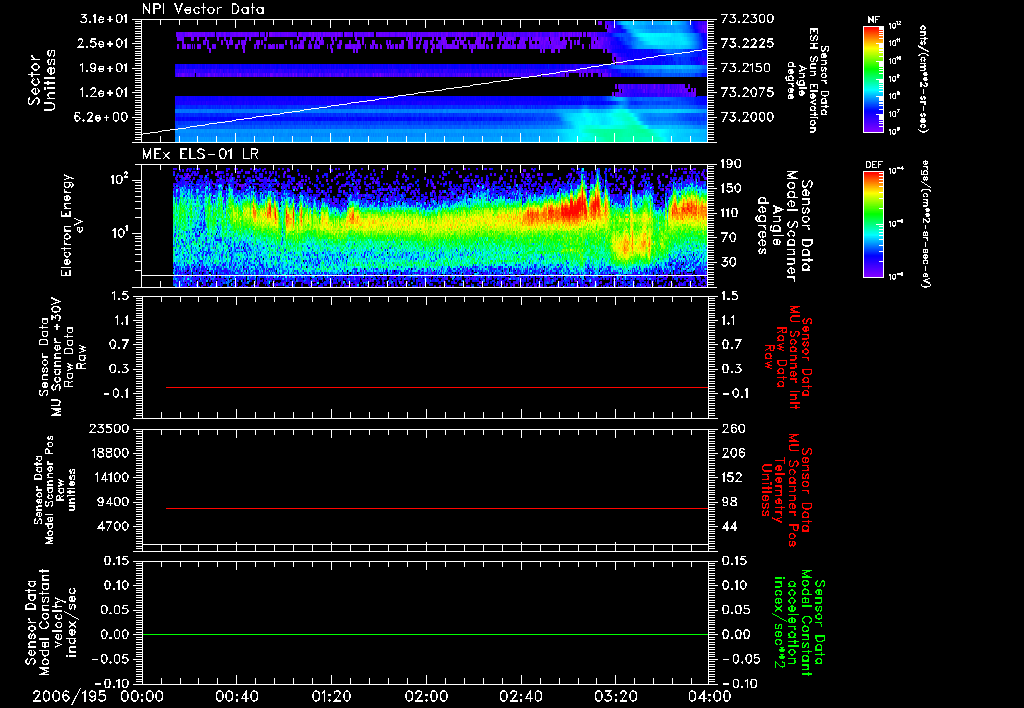Click the '3.1e+01' sector tick label
This screenshot has width=1024, height=708.
[x=101, y=19]
